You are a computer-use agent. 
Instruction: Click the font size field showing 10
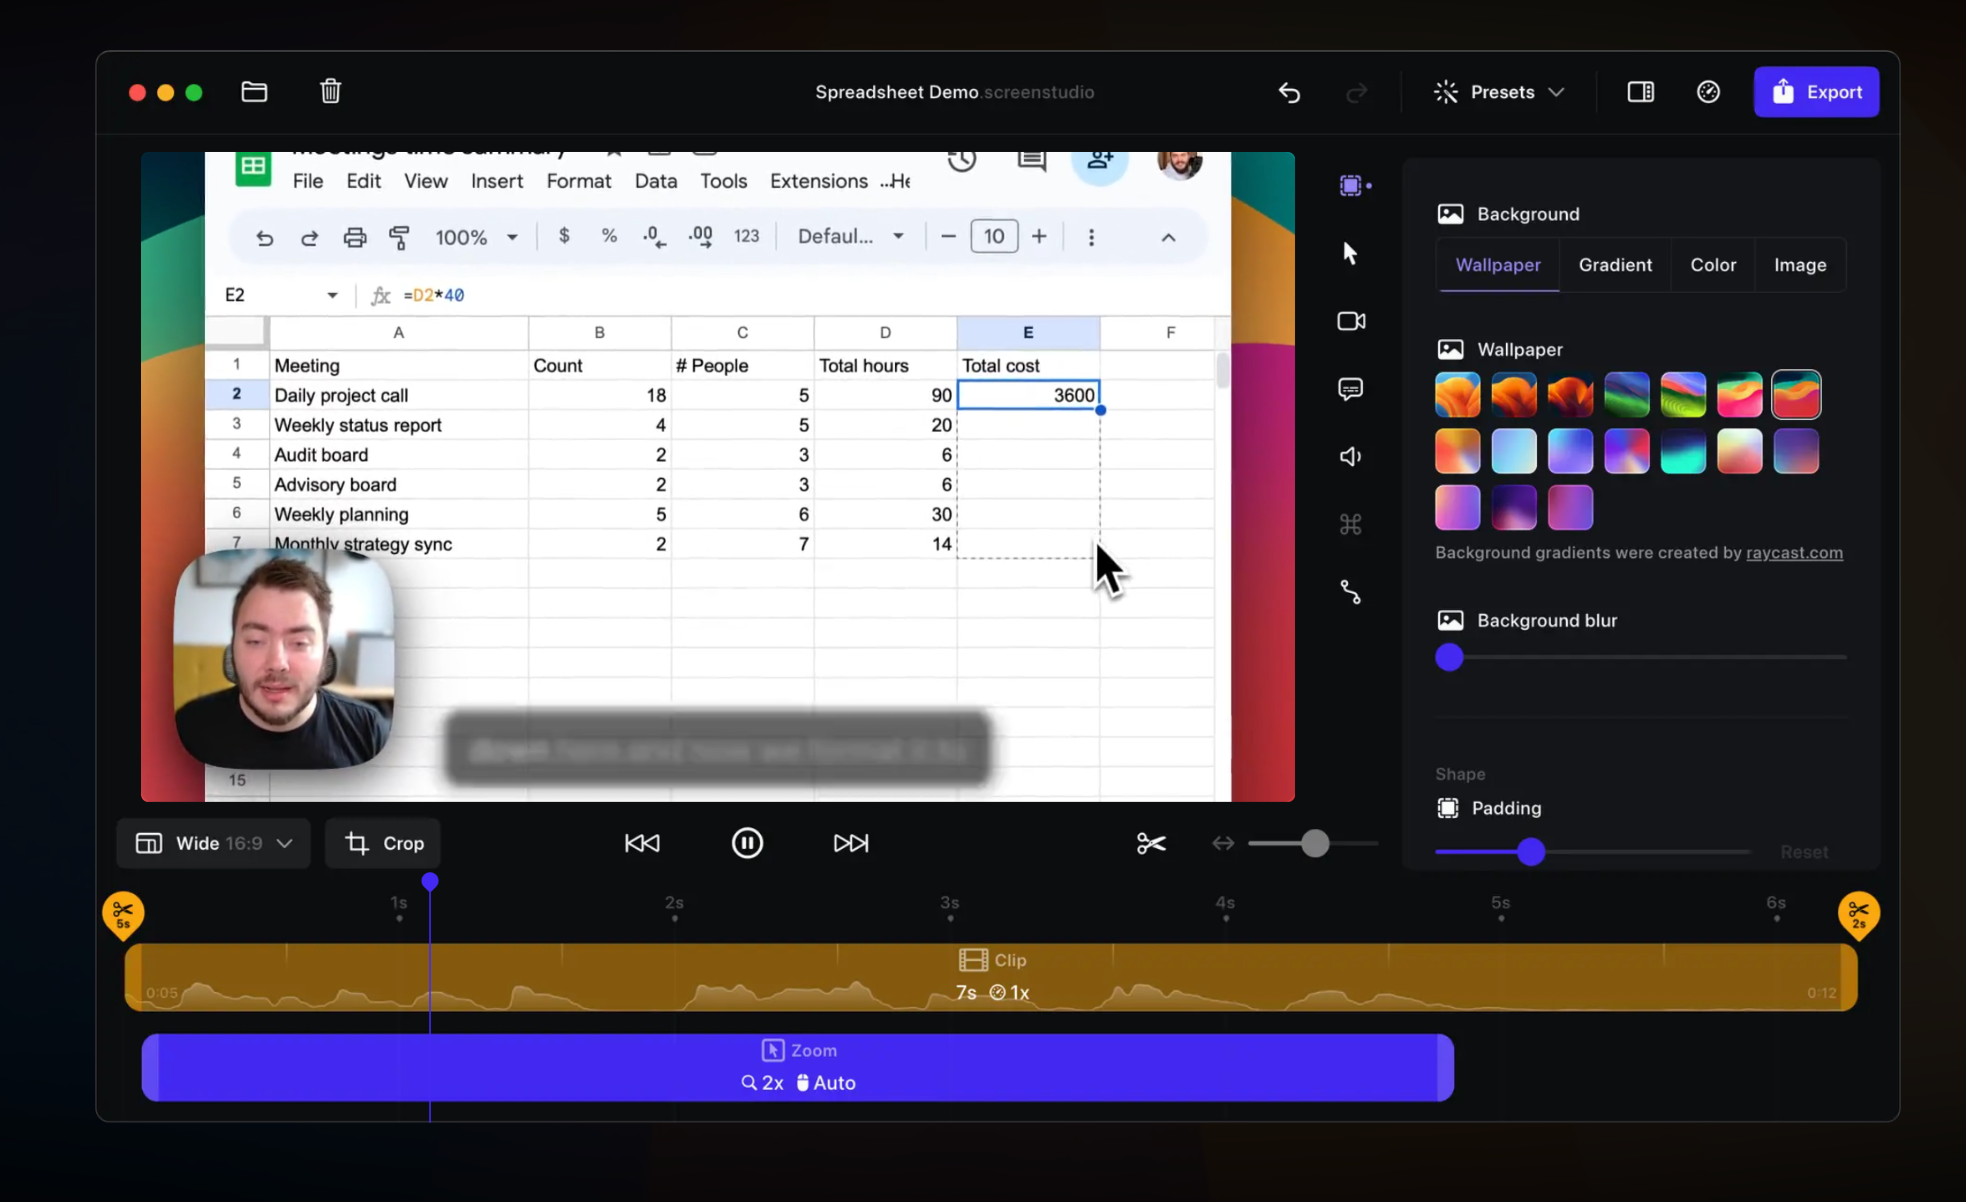[x=994, y=237]
